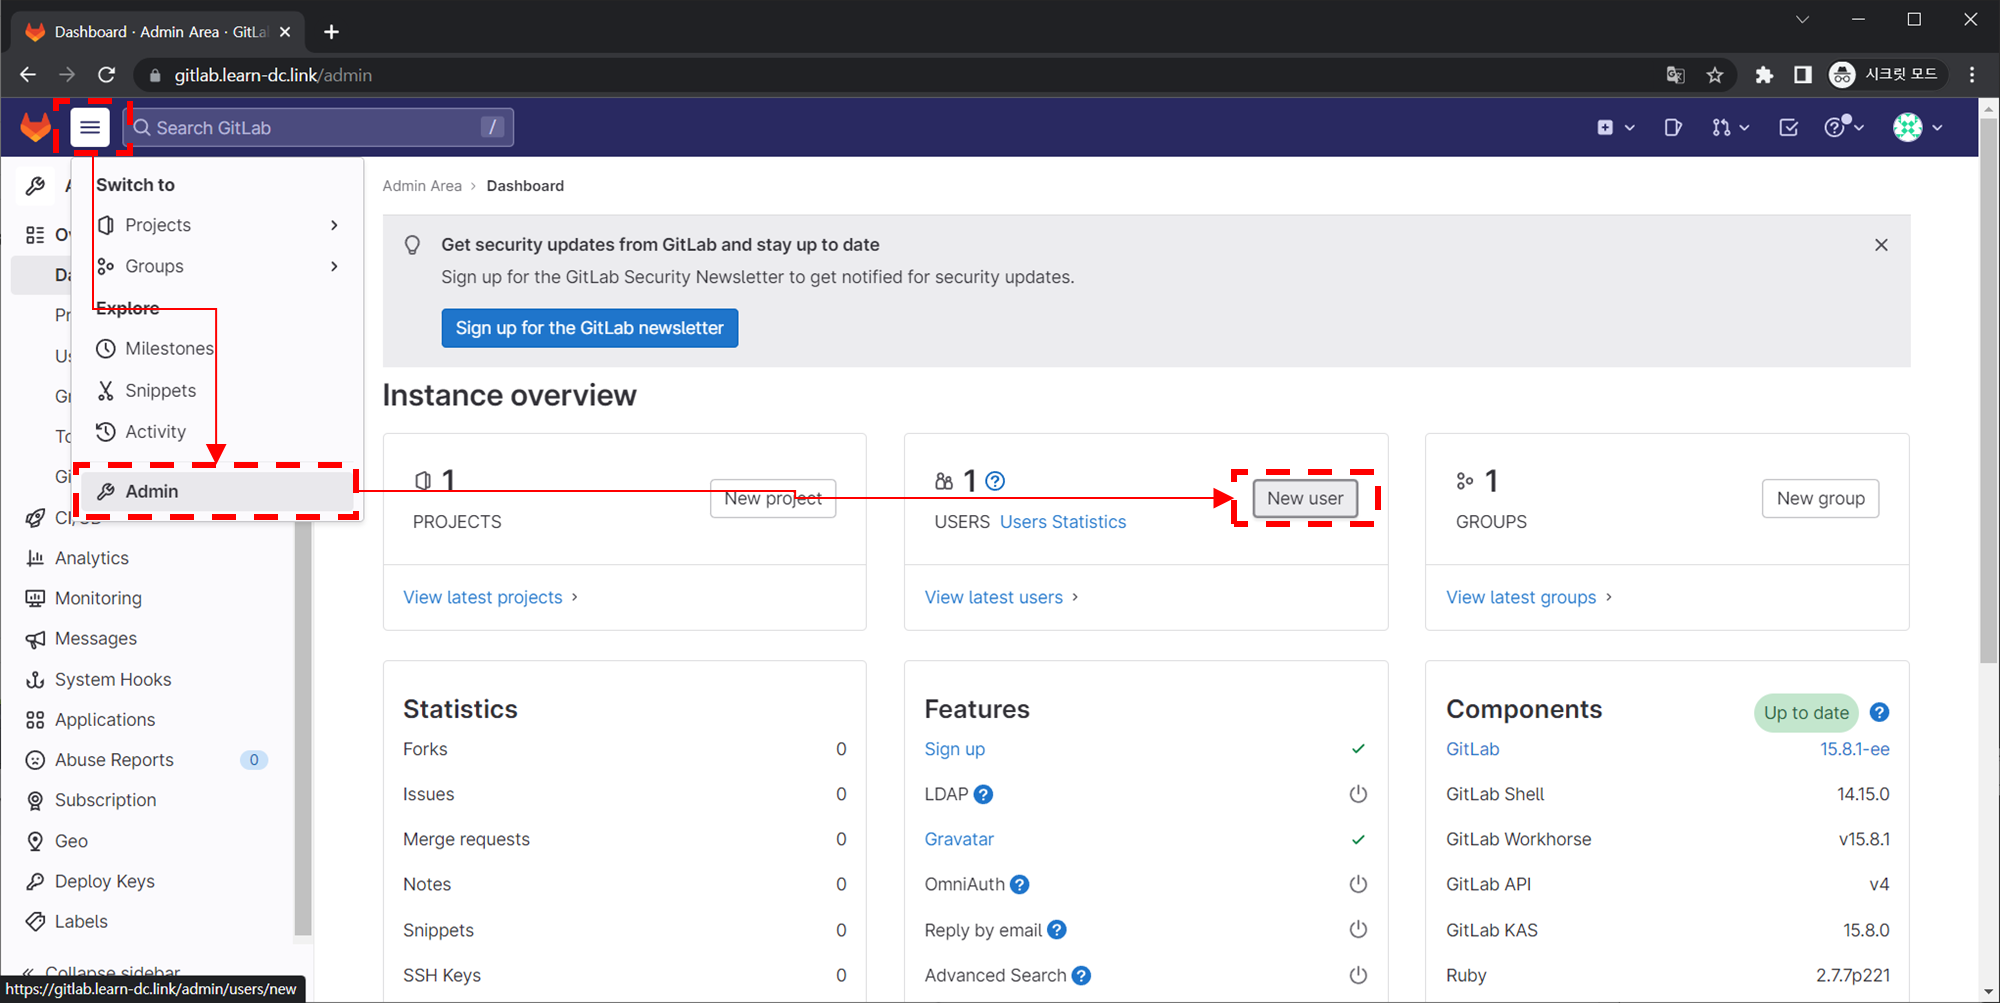Click the New user button
The image size is (2000, 1003).
point(1305,498)
